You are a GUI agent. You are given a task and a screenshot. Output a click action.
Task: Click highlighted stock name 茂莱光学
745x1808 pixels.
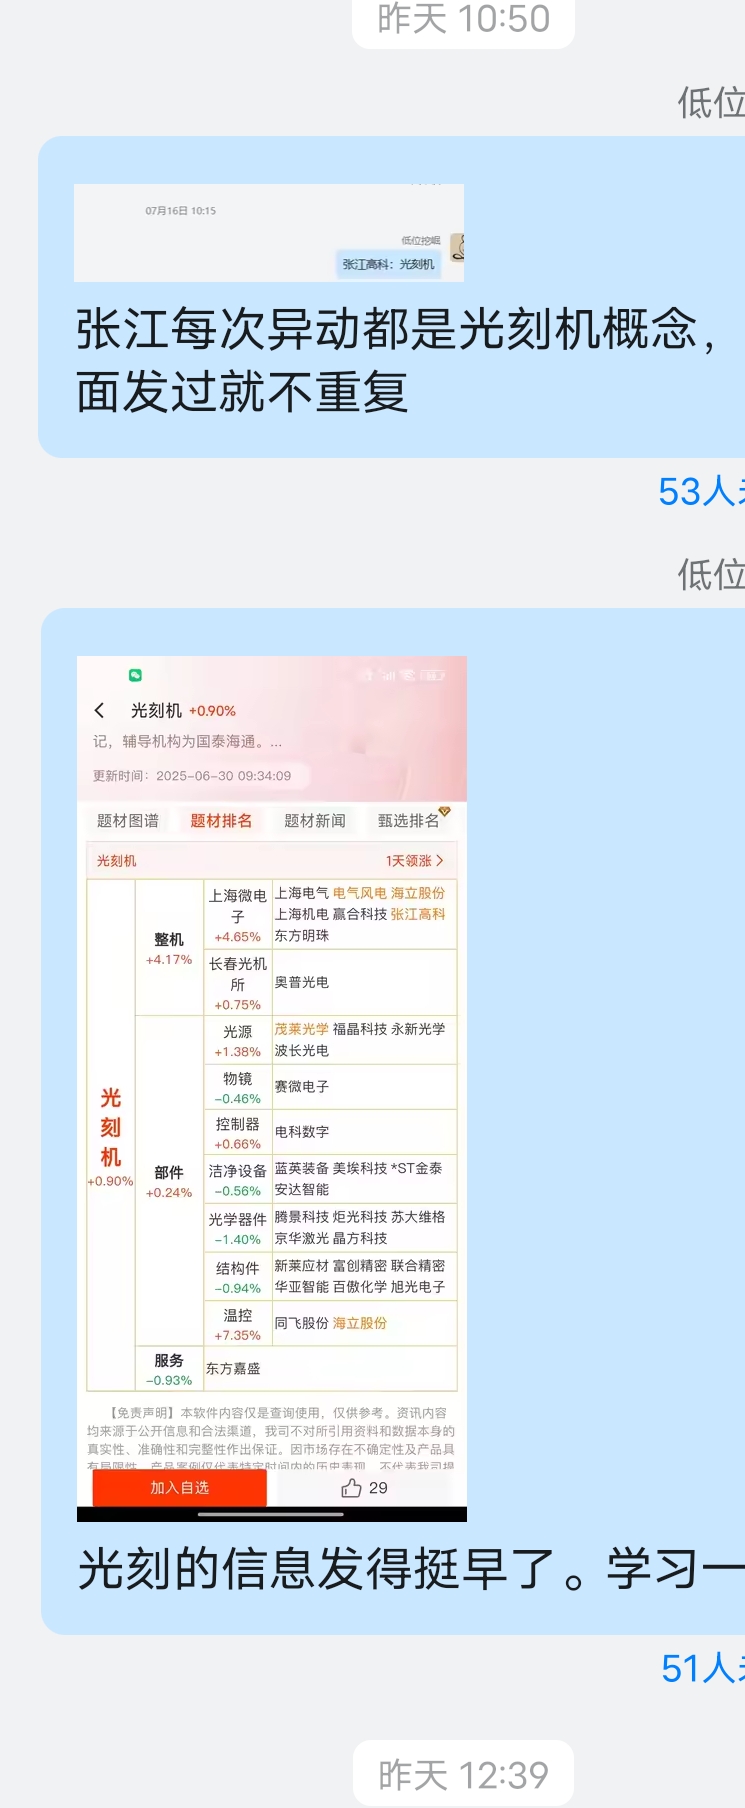(x=302, y=1029)
